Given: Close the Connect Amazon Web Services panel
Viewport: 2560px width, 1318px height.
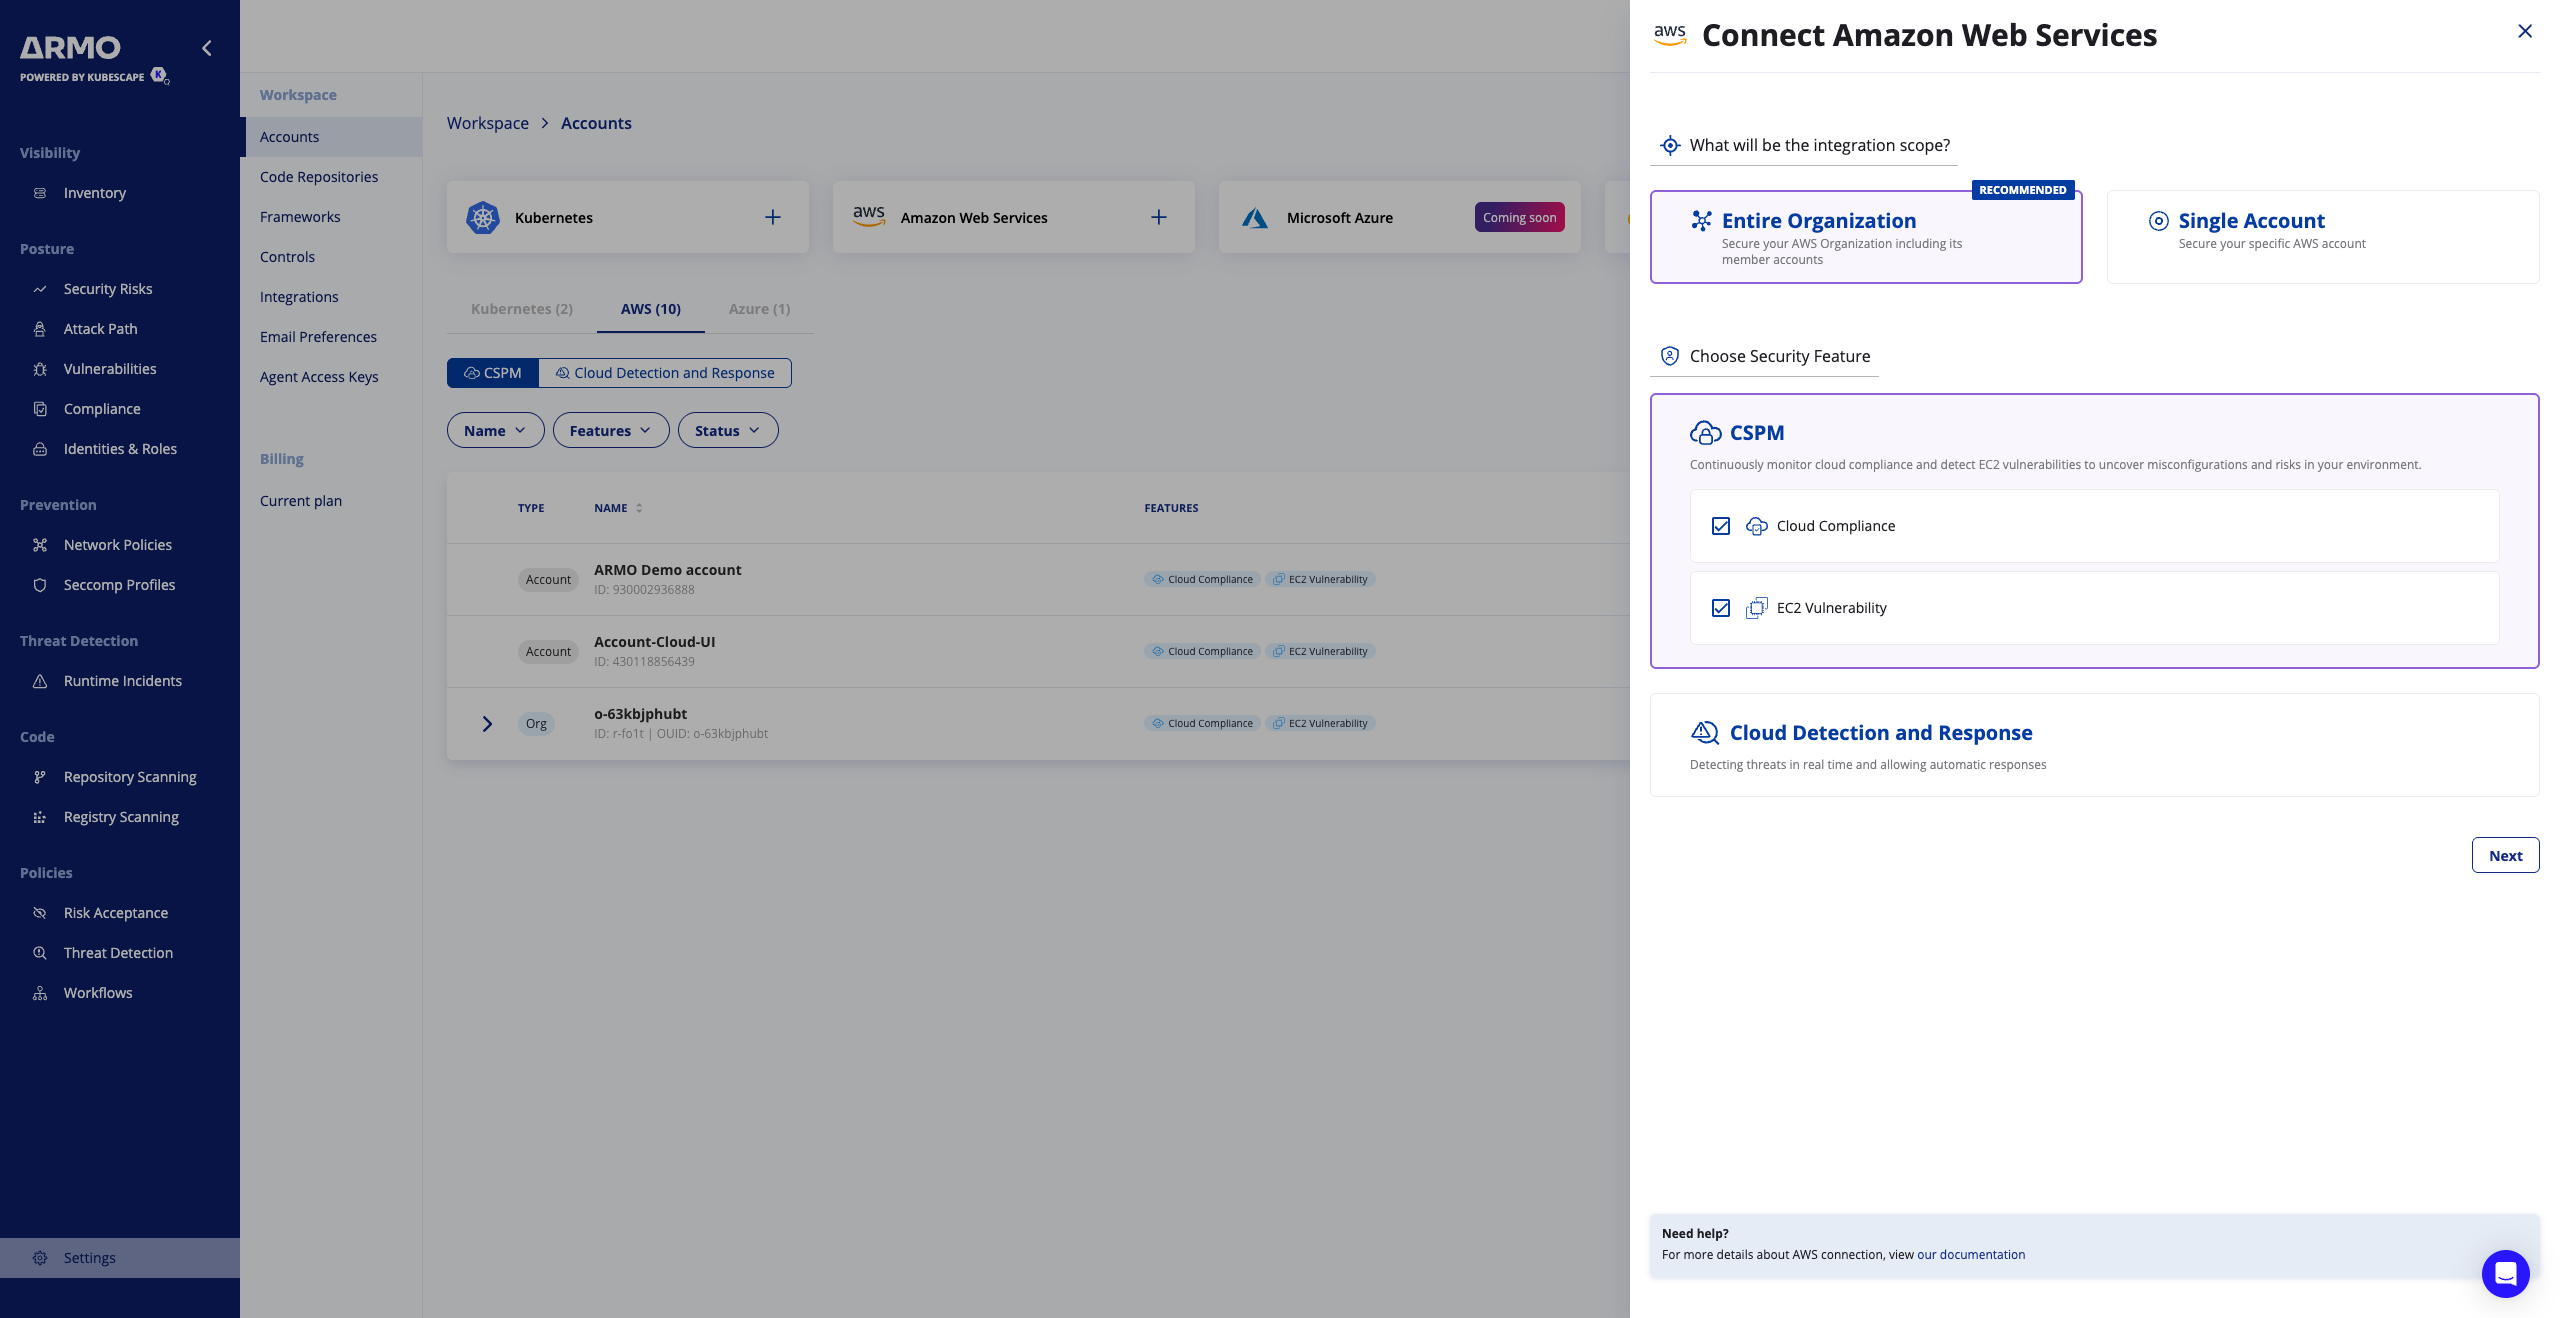Looking at the screenshot, I should point(2524,31).
